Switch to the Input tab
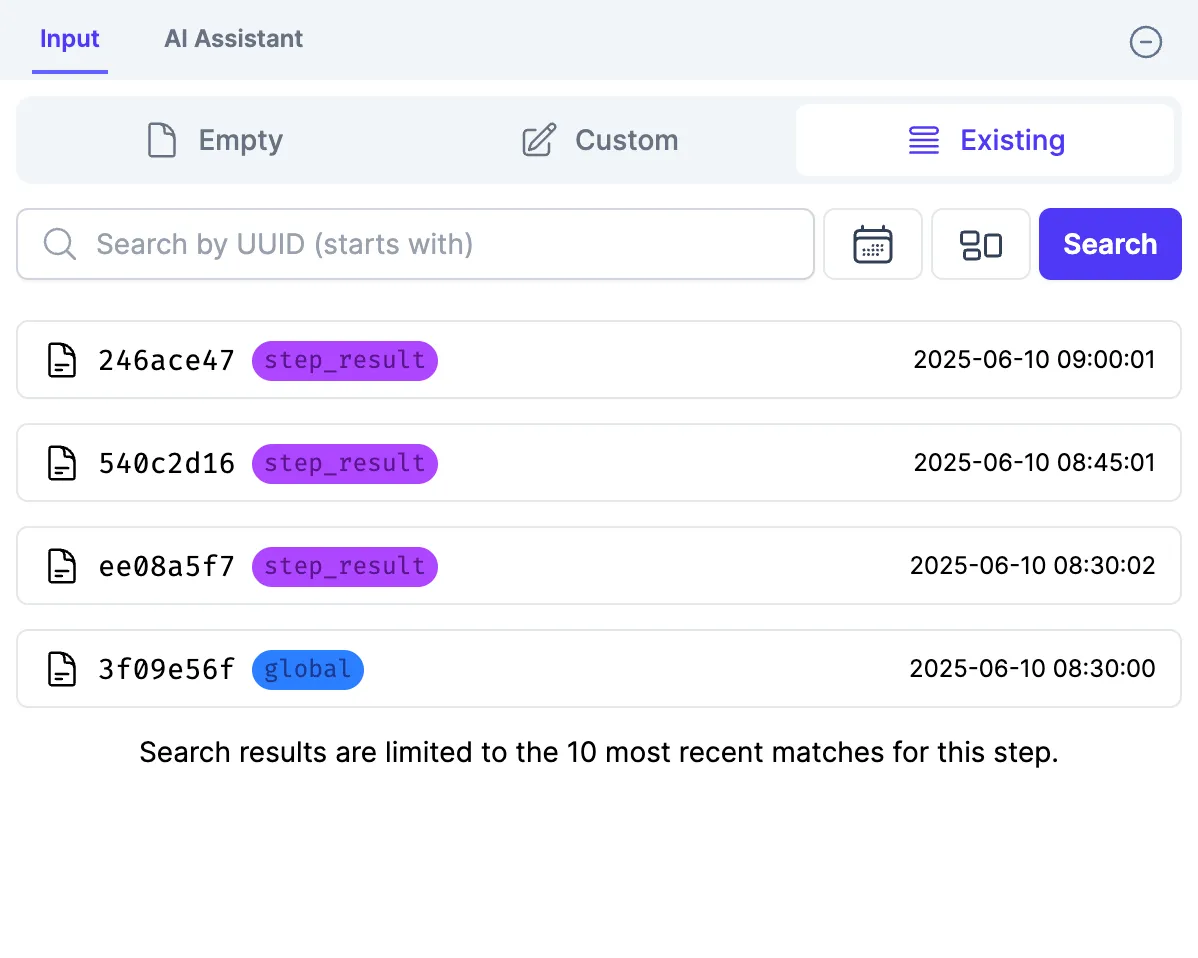This screenshot has width=1198, height=958. coord(70,39)
